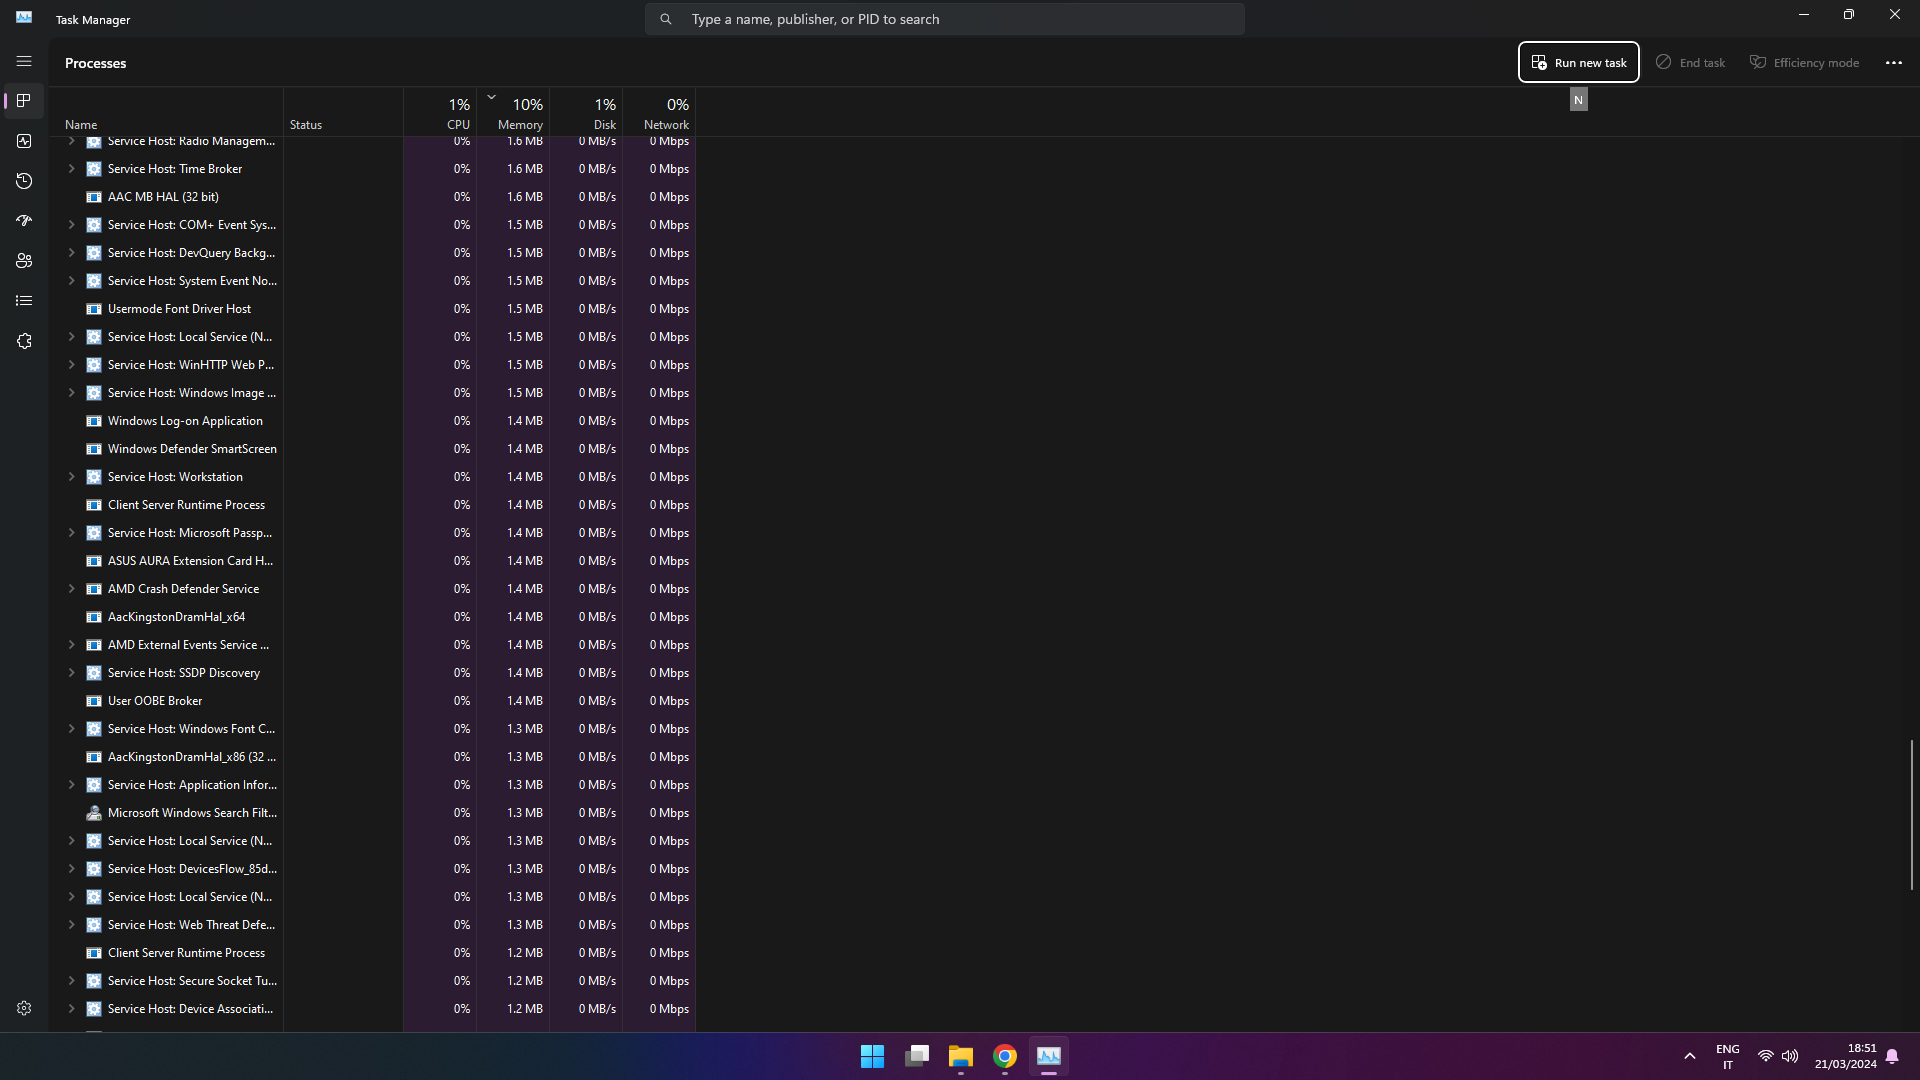
Task: Open the Details sidebar icon
Action: click(x=24, y=301)
